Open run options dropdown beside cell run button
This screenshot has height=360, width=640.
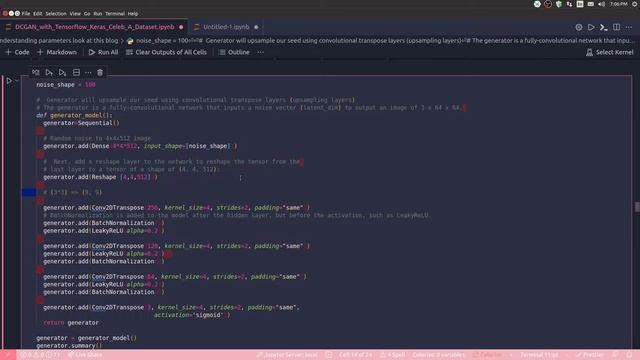click(x=17, y=81)
